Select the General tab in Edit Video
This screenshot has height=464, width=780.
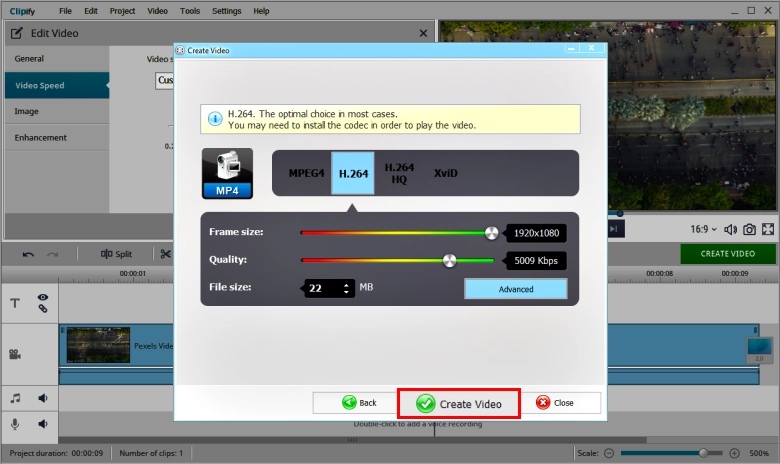pyautogui.click(x=57, y=59)
